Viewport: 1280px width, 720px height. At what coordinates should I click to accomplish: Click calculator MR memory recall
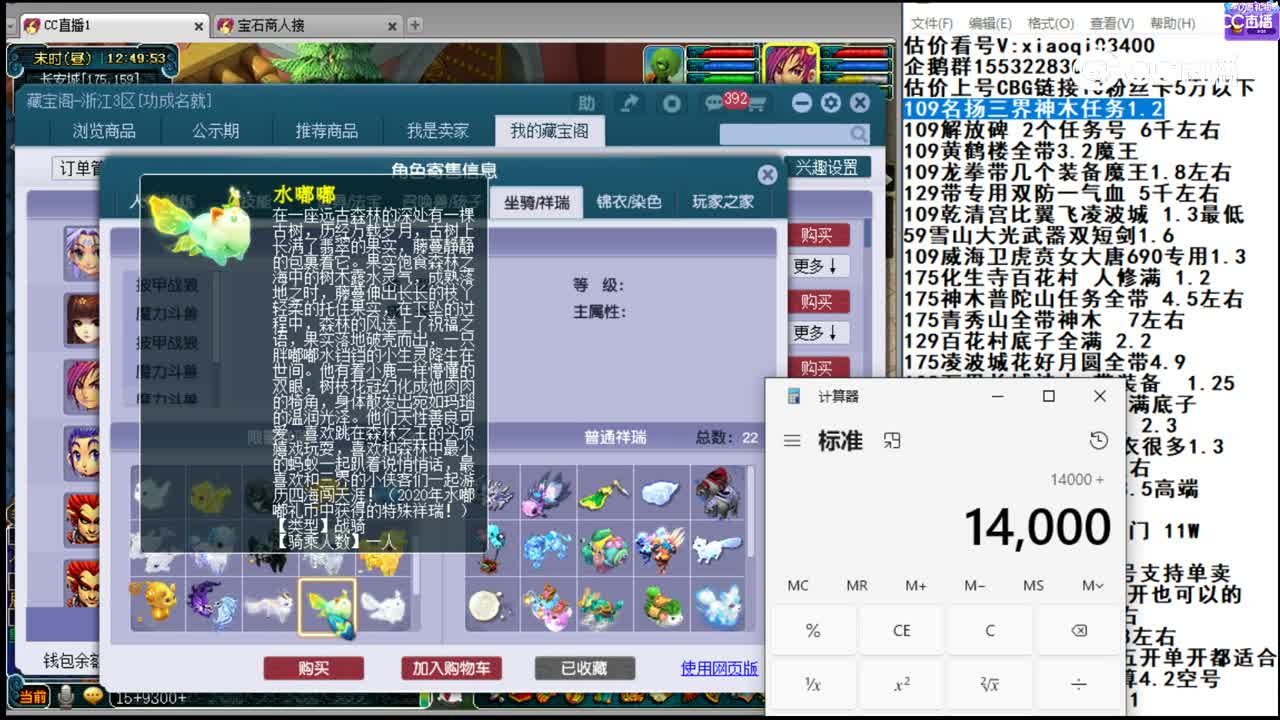(x=857, y=585)
